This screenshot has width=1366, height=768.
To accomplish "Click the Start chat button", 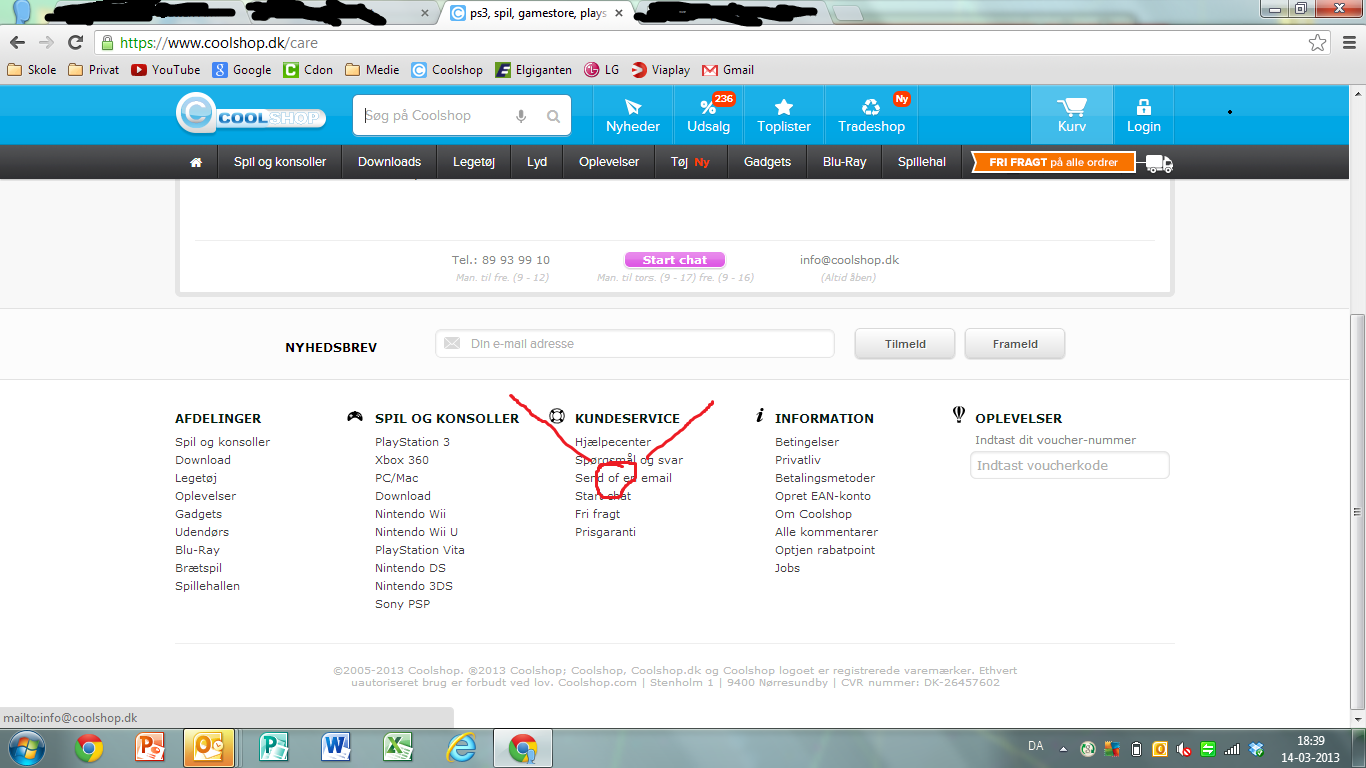I will click(x=675, y=260).
